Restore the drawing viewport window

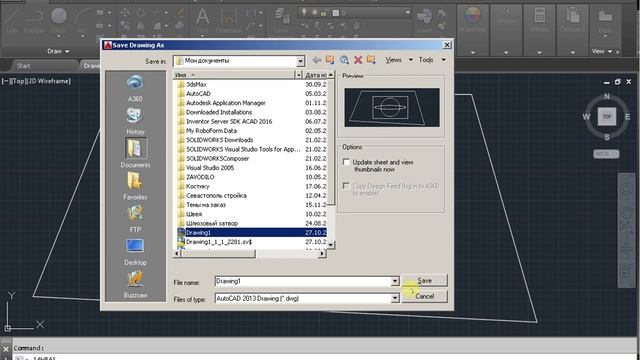click(618, 82)
